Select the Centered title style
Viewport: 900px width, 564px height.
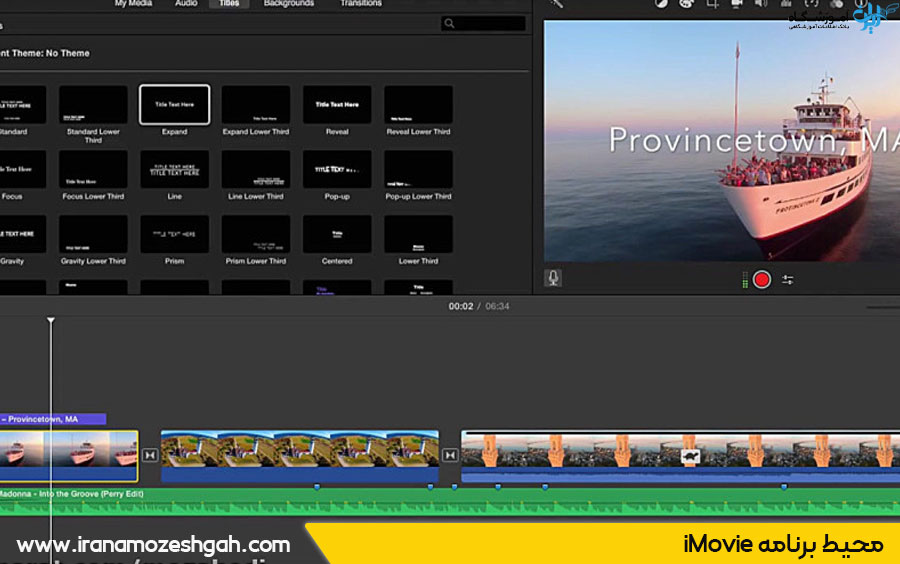tap(337, 234)
